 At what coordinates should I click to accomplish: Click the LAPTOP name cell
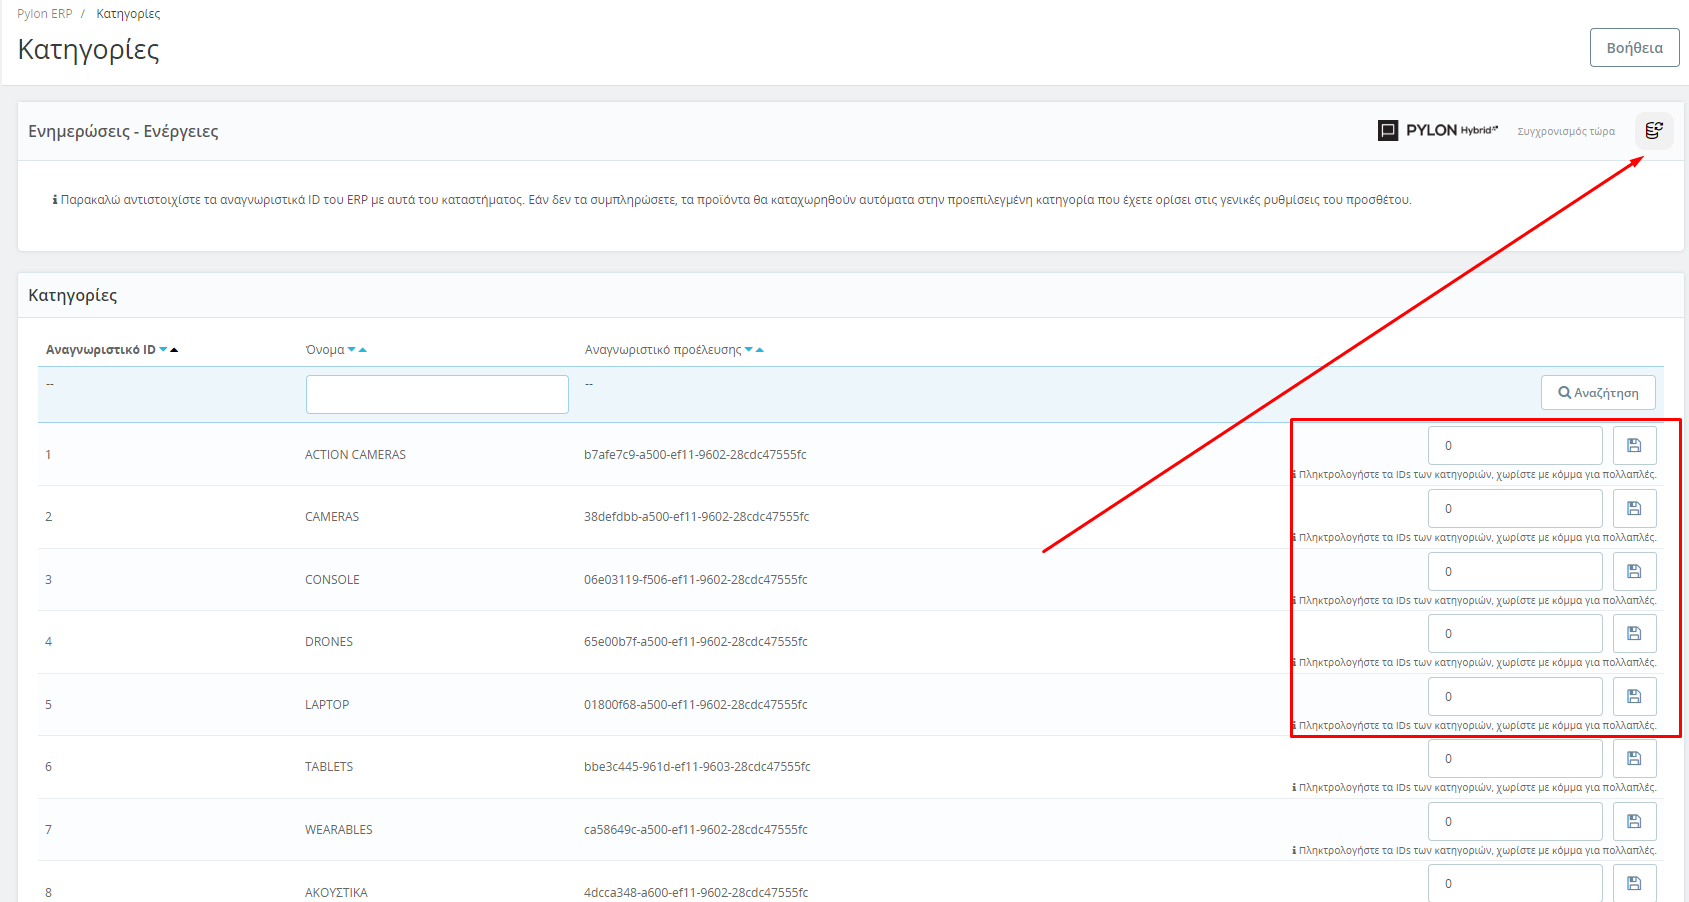(x=327, y=705)
